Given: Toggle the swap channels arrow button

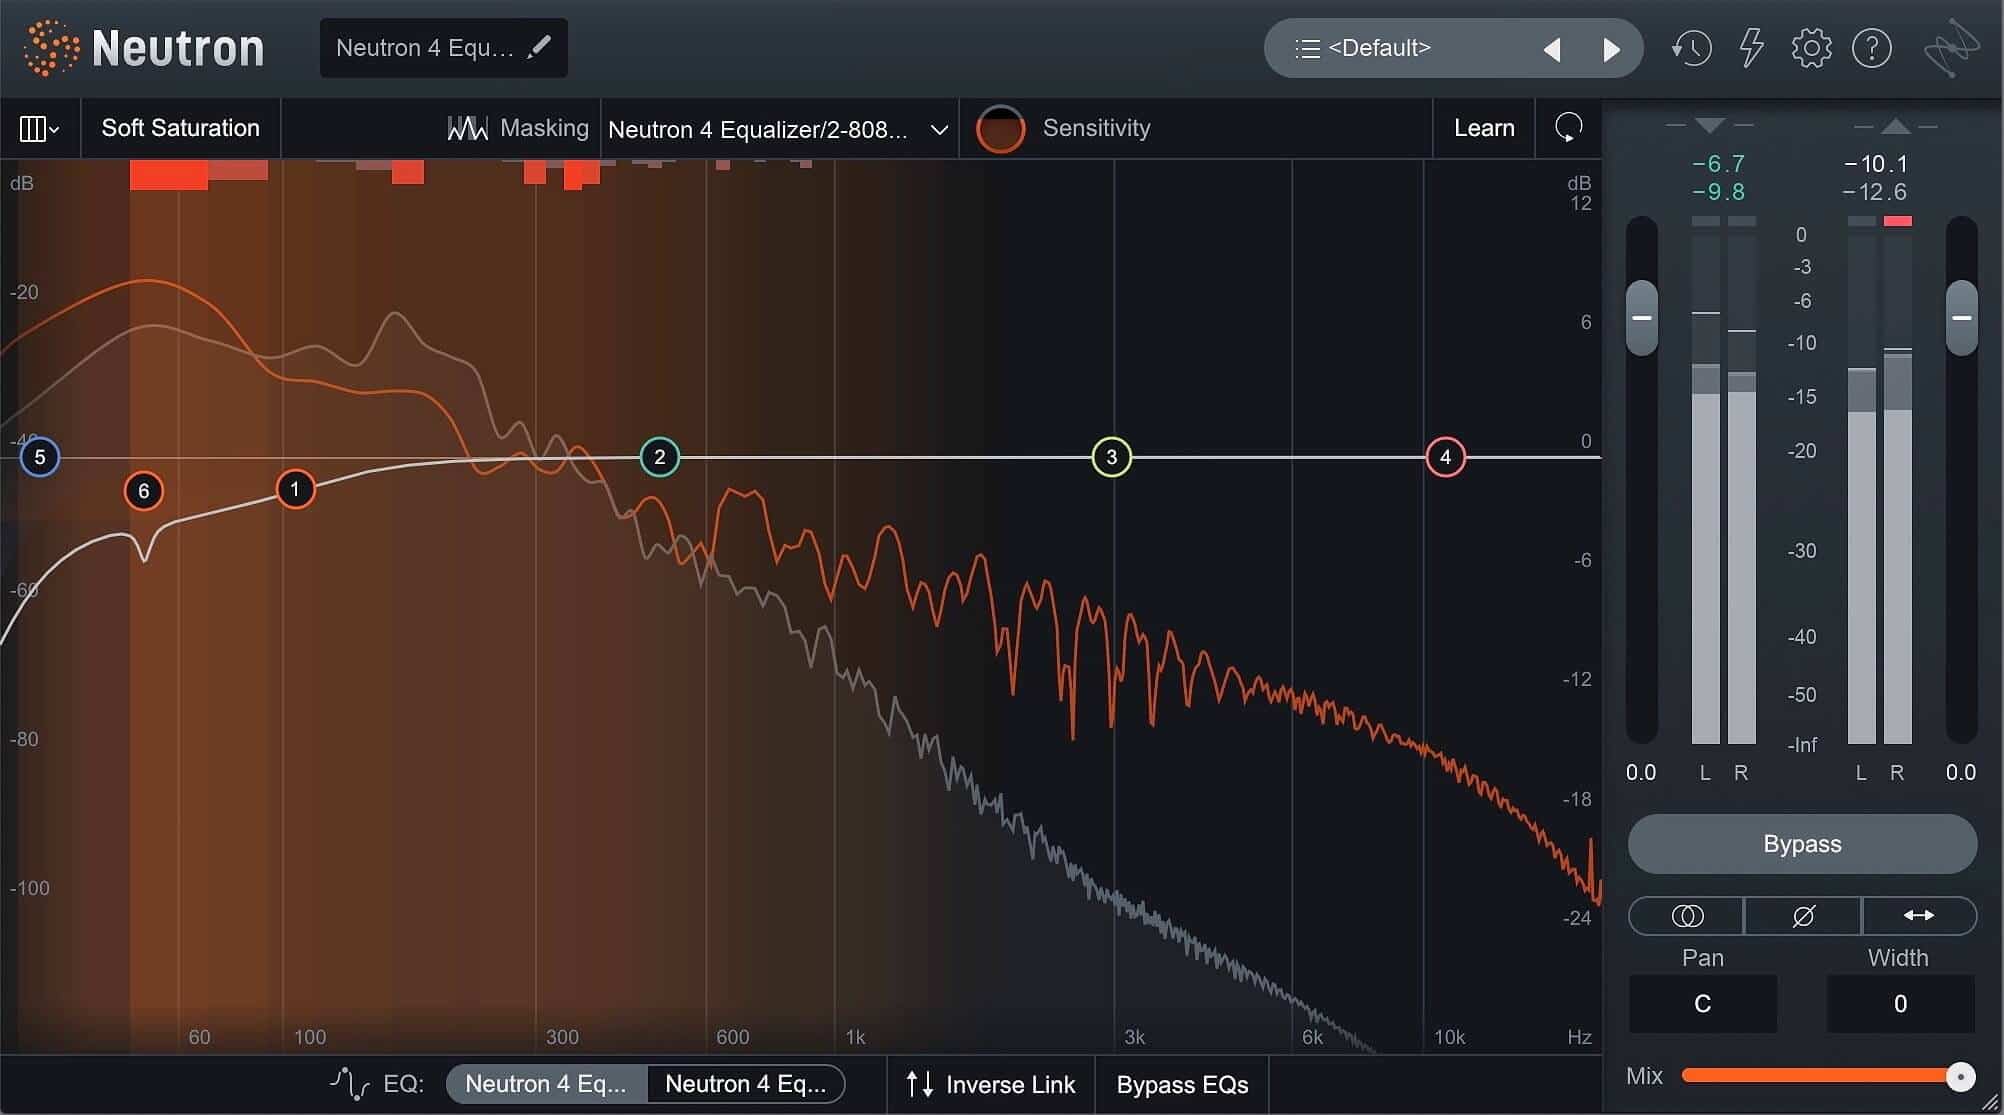Looking at the screenshot, I should (1919, 916).
